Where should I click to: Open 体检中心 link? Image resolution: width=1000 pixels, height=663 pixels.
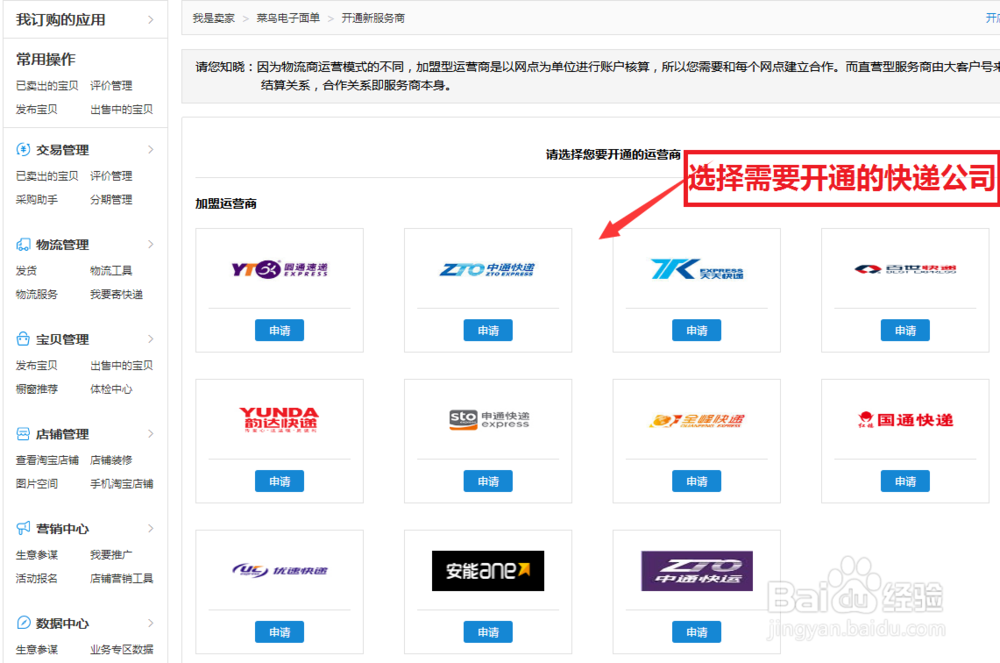click(111, 389)
